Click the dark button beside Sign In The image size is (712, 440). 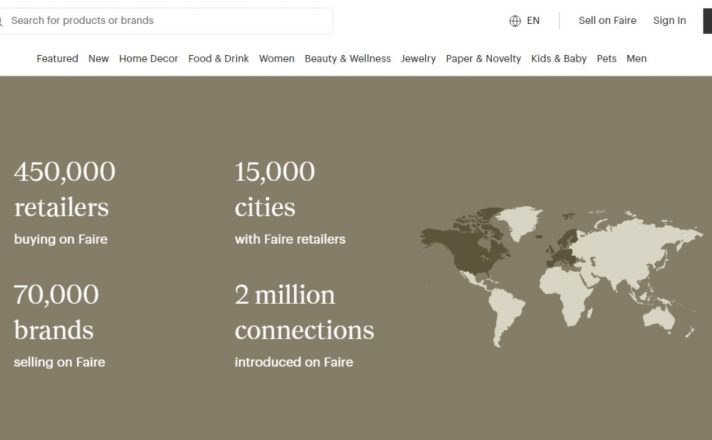pos(707,21)
